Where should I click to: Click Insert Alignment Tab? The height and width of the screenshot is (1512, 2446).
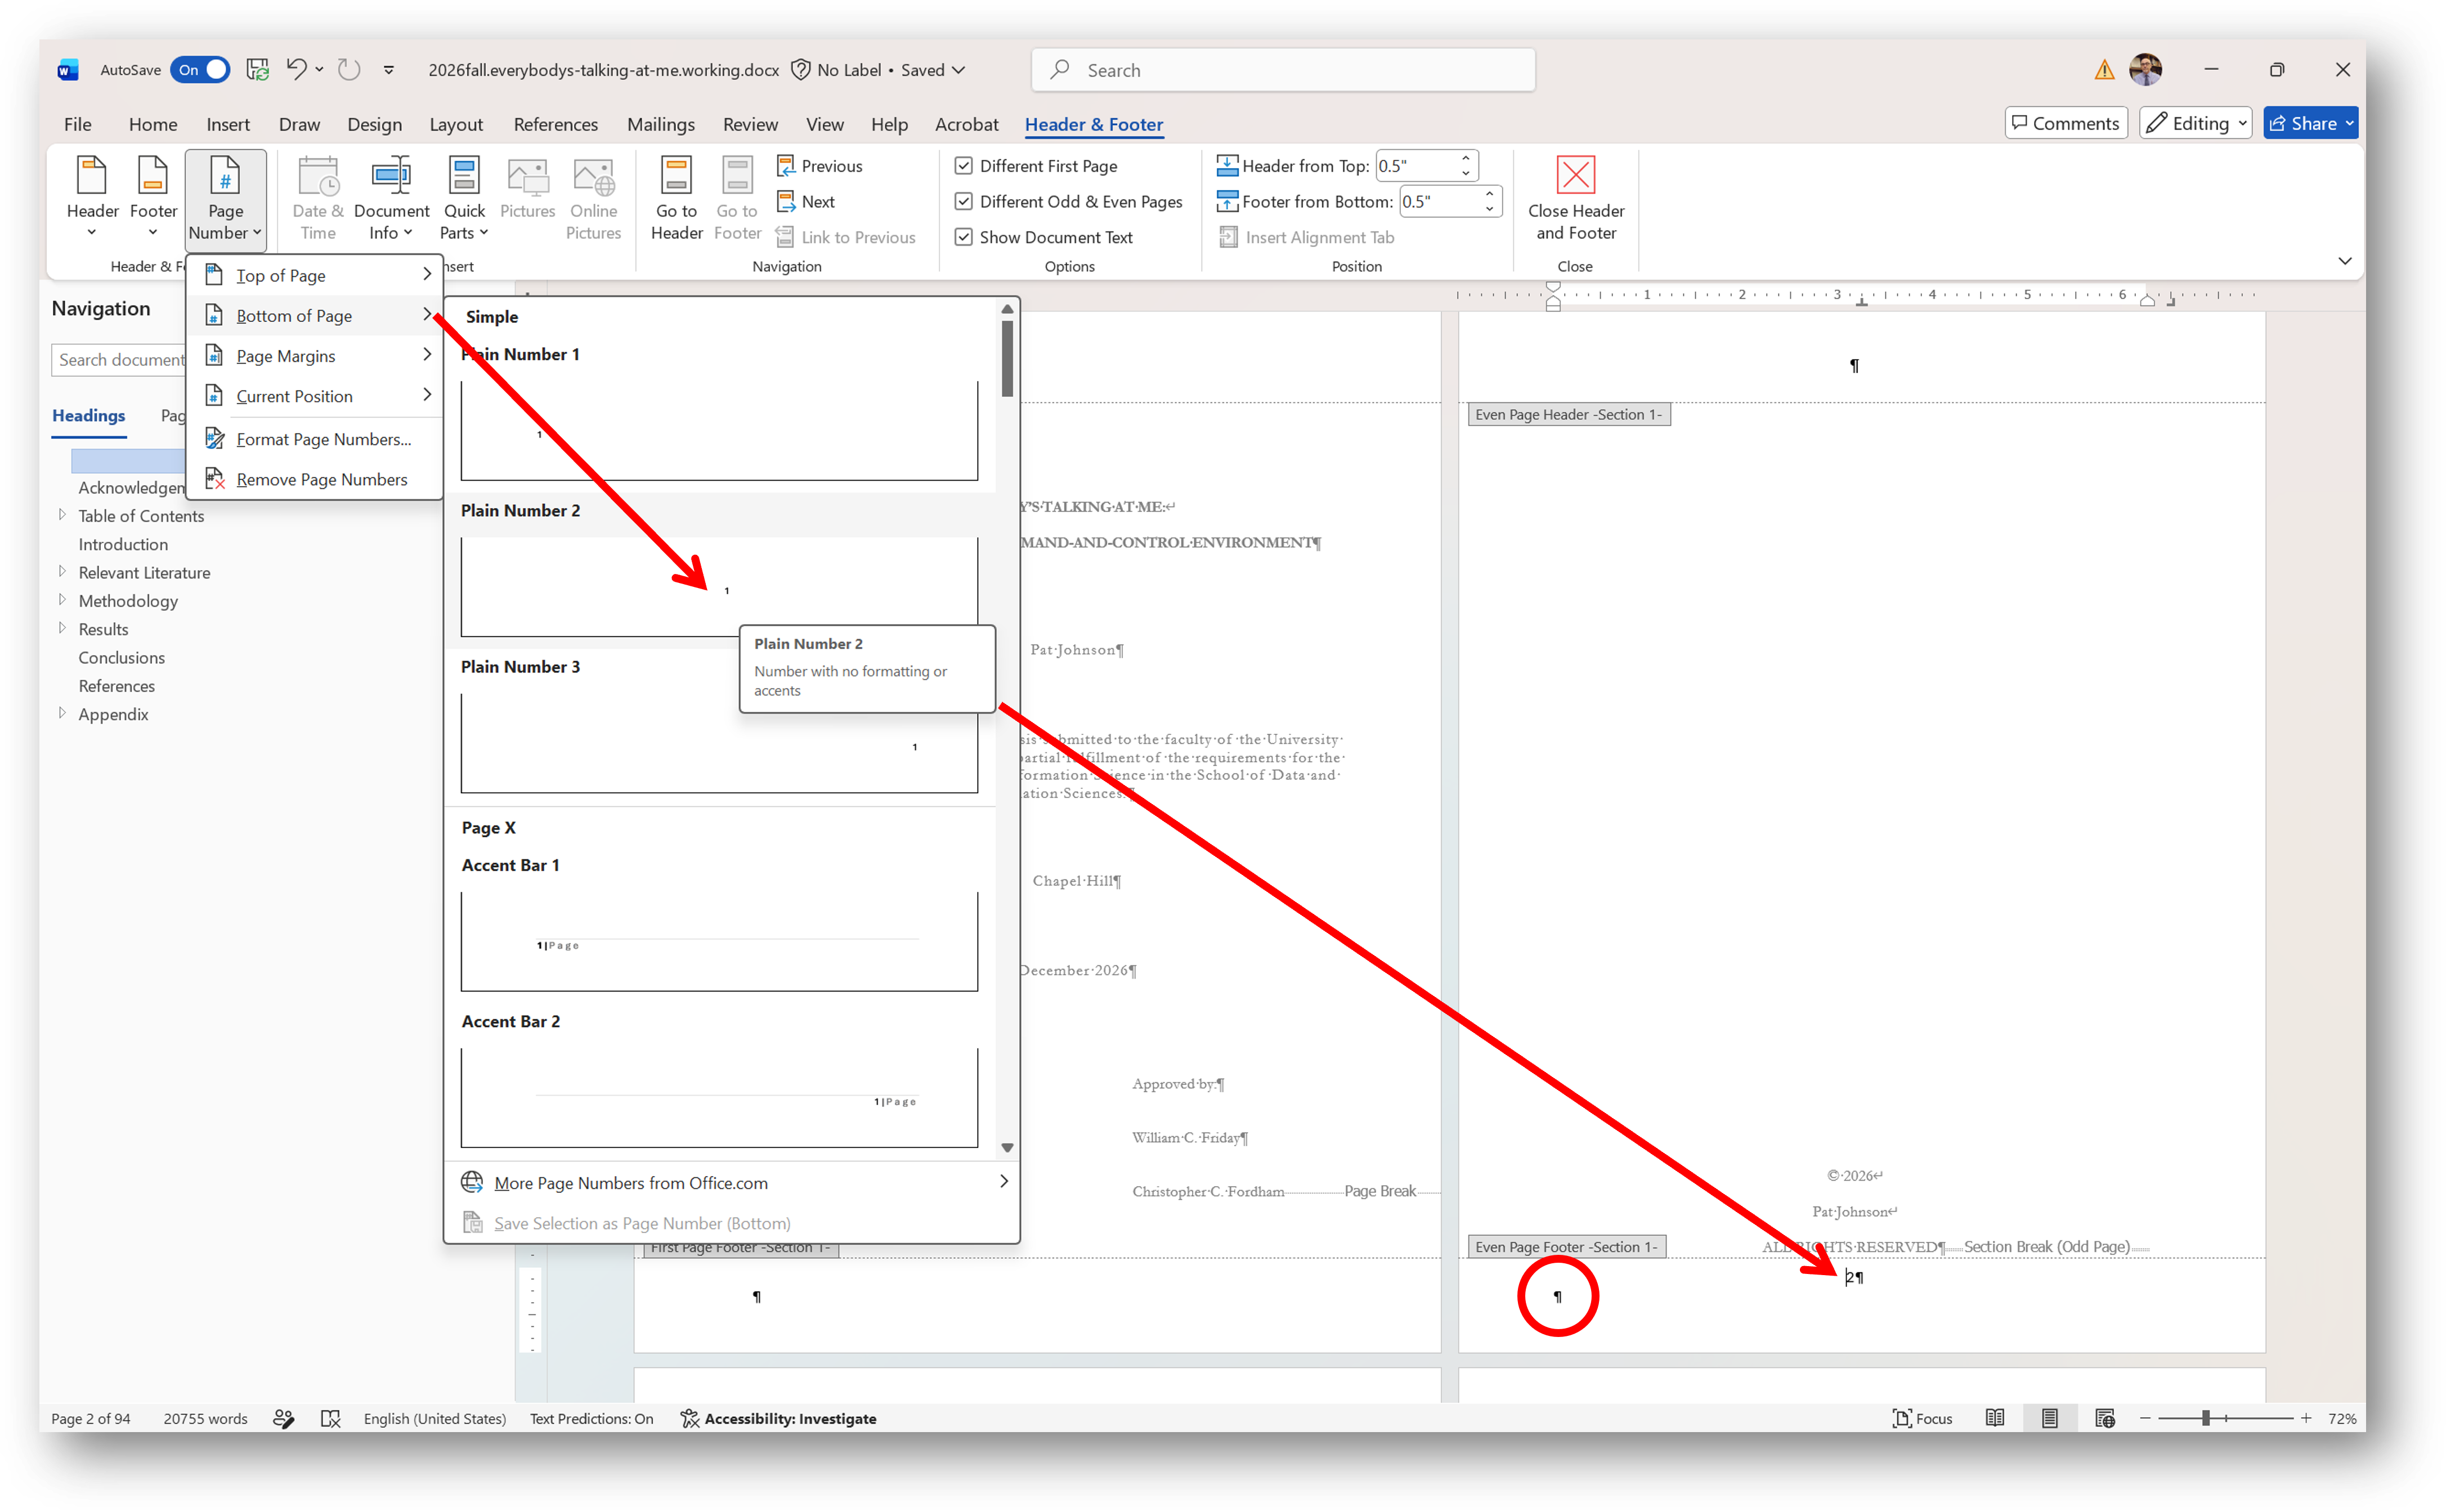[1306, 237]
